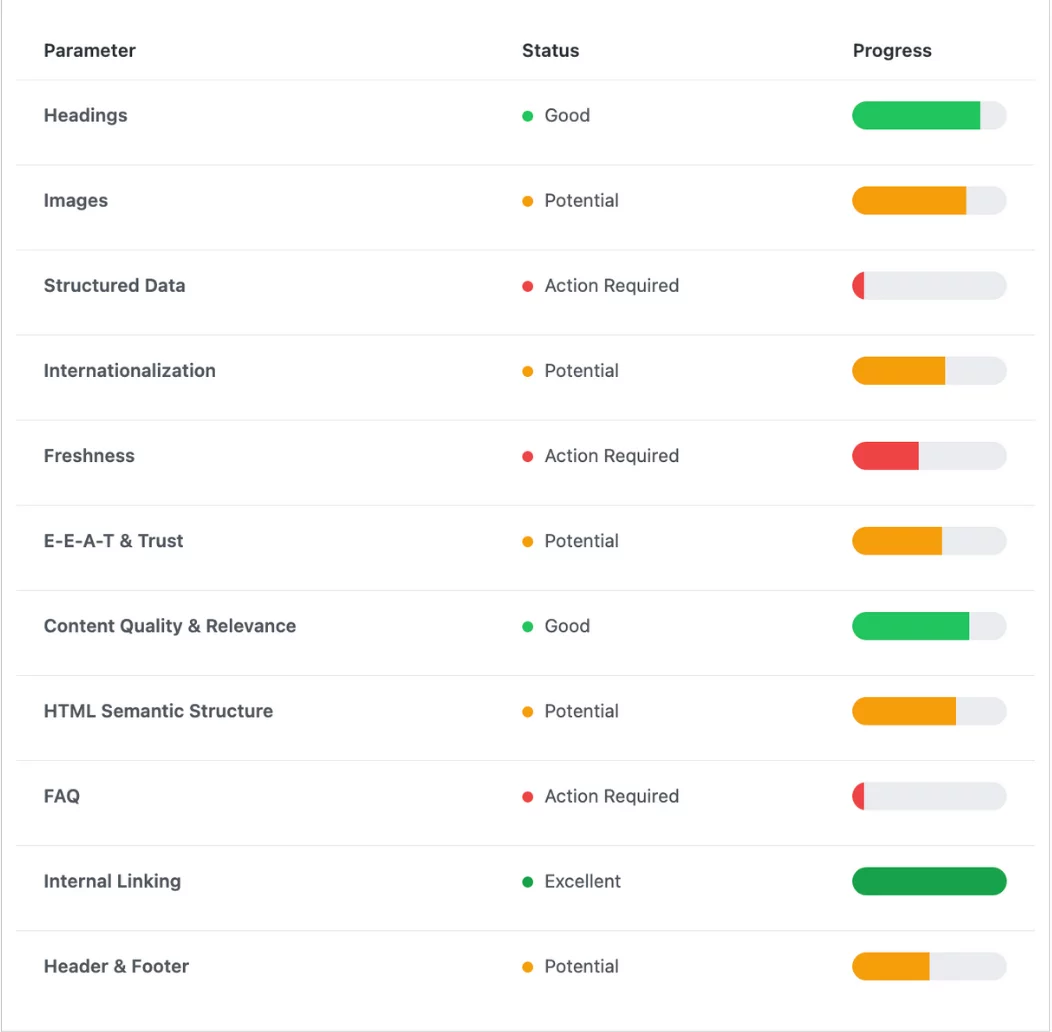Click the Action Required status for FAQ

611,797
